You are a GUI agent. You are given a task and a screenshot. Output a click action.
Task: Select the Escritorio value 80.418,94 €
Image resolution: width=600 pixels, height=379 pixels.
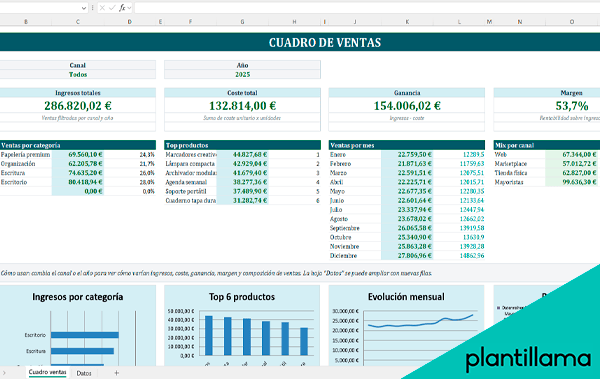pyautogui.click(x=78, y=182)
